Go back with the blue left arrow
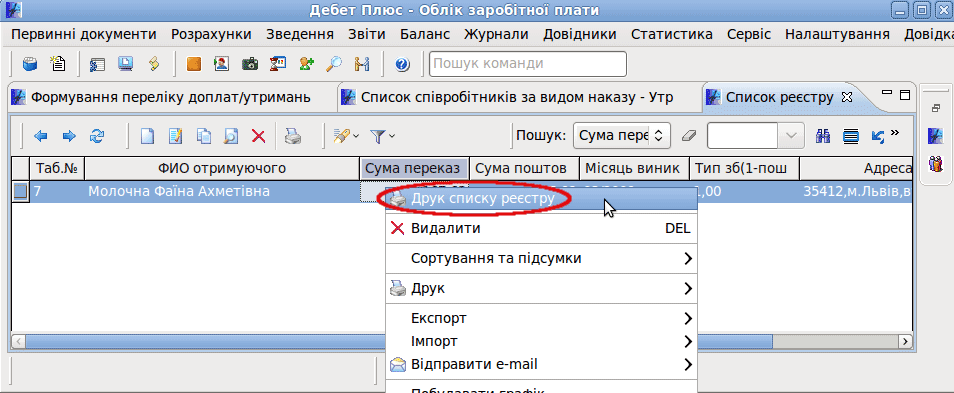The height and width of the screenshot is (393, 954). coord(41,137)
